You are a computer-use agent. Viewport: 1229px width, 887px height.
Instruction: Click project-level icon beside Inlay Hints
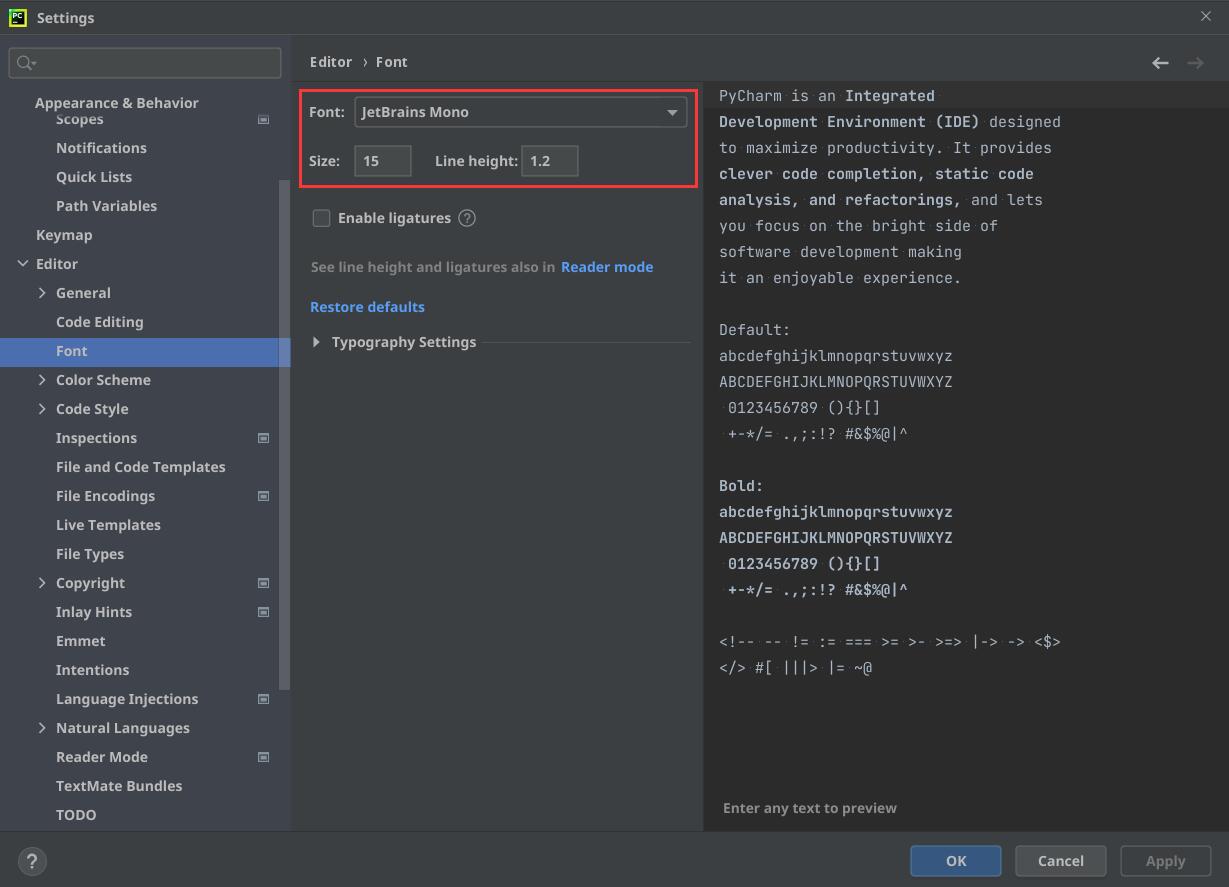coord(264,612)
